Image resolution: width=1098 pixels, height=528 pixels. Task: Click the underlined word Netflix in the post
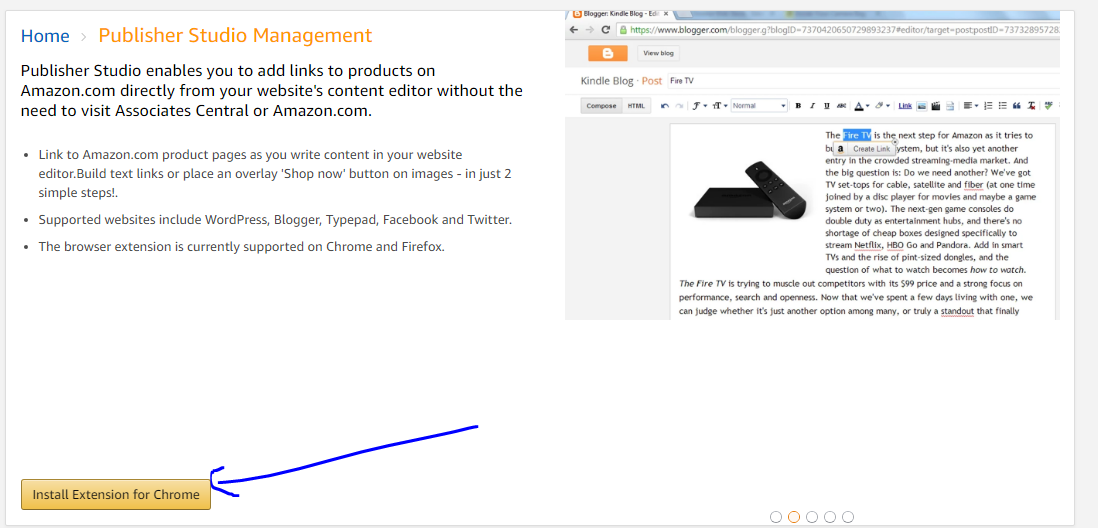(x=869, y=245)
